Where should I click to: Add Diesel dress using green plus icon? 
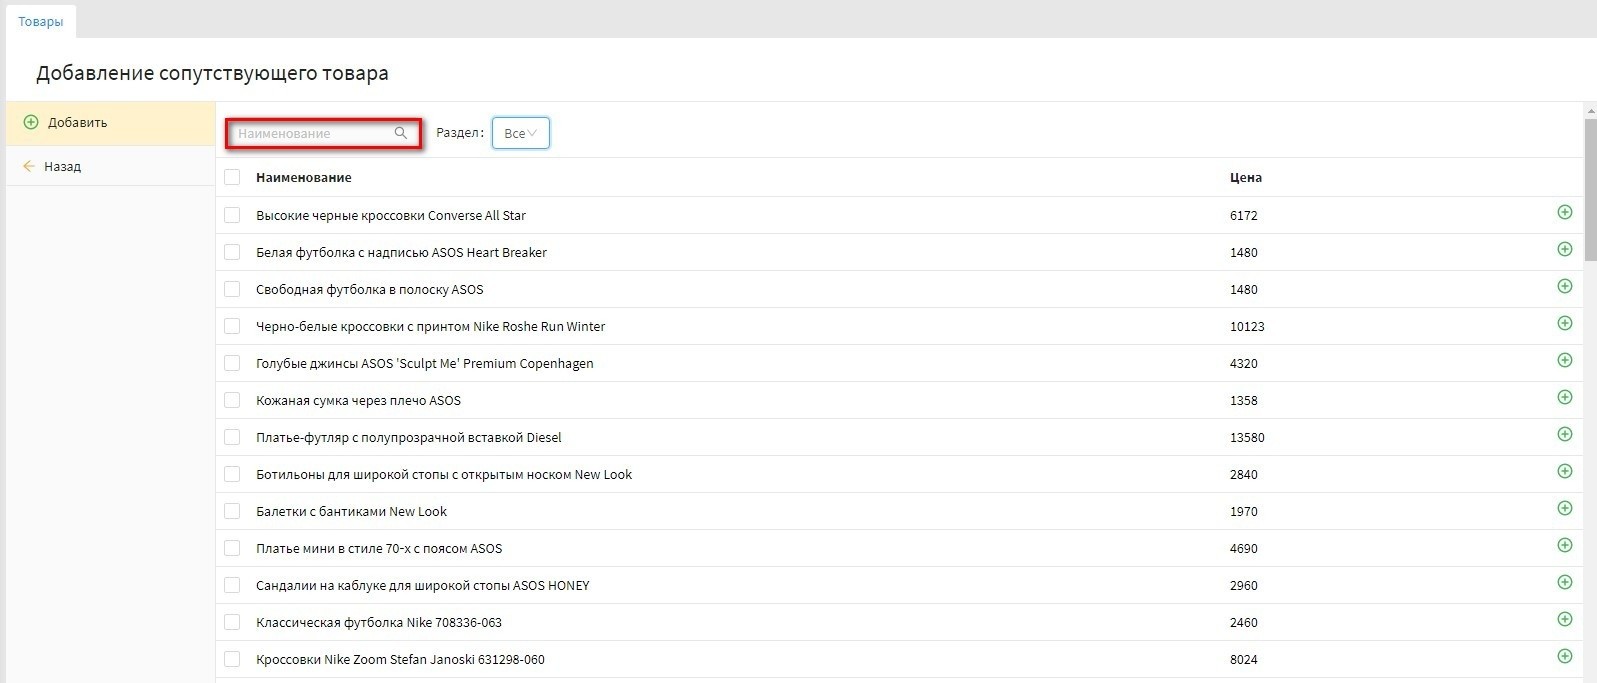coord(1564,434)
